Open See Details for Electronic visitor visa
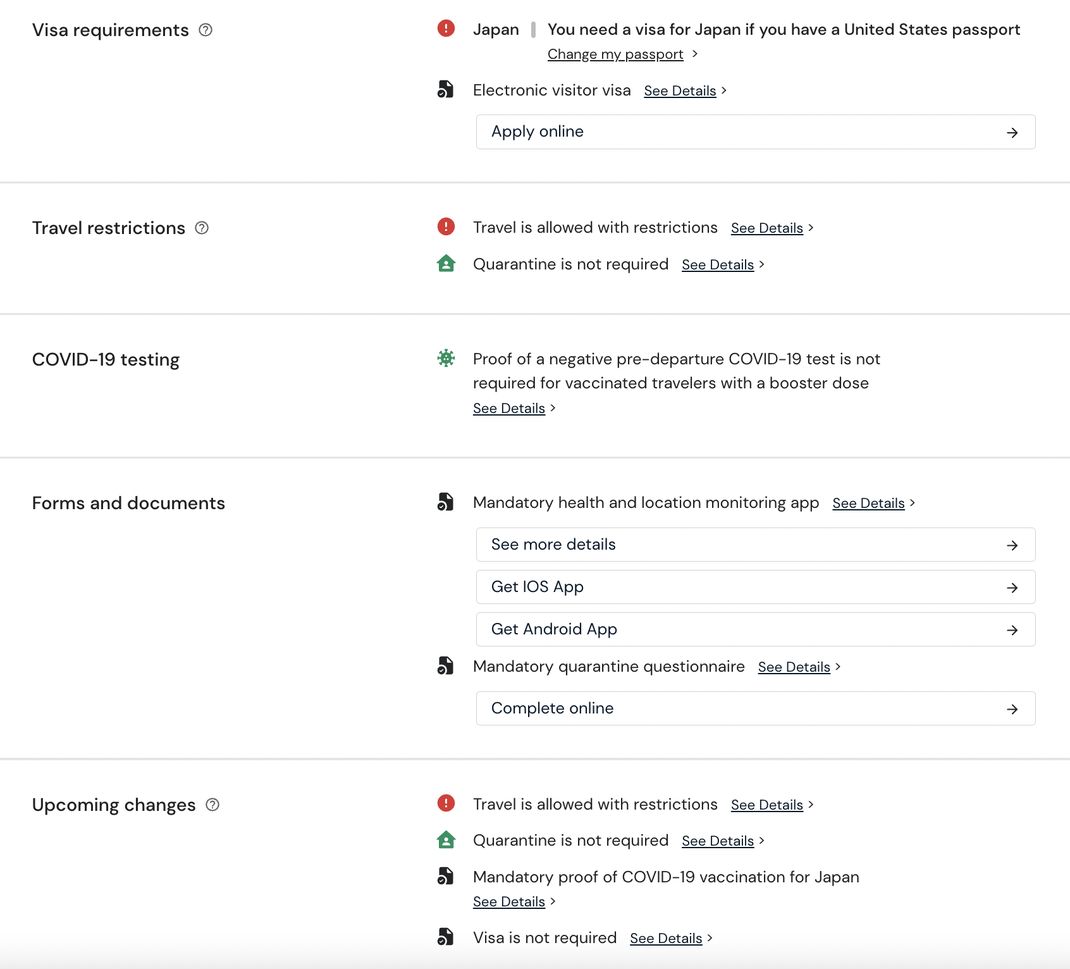This screenshot has height=969, width=1070. tap(680, 91)
